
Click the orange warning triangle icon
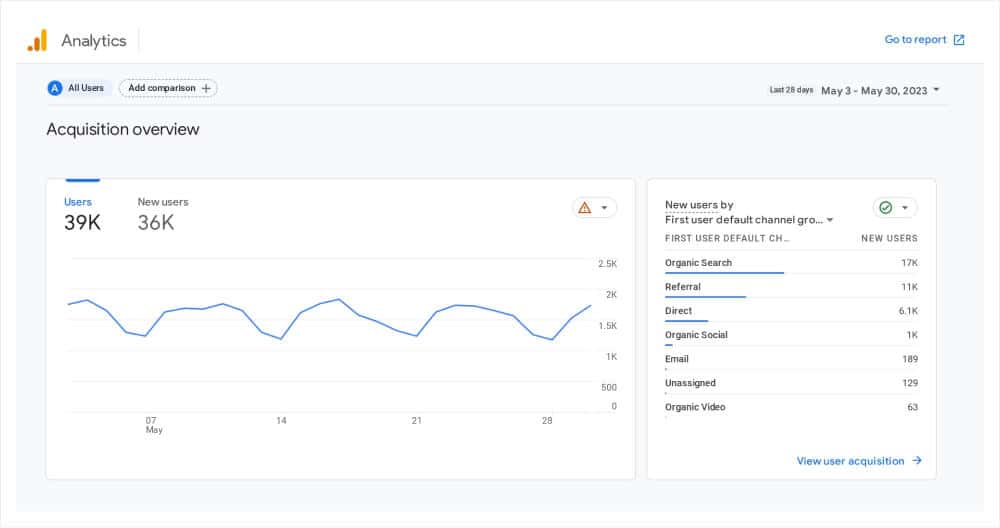point(584,208)
